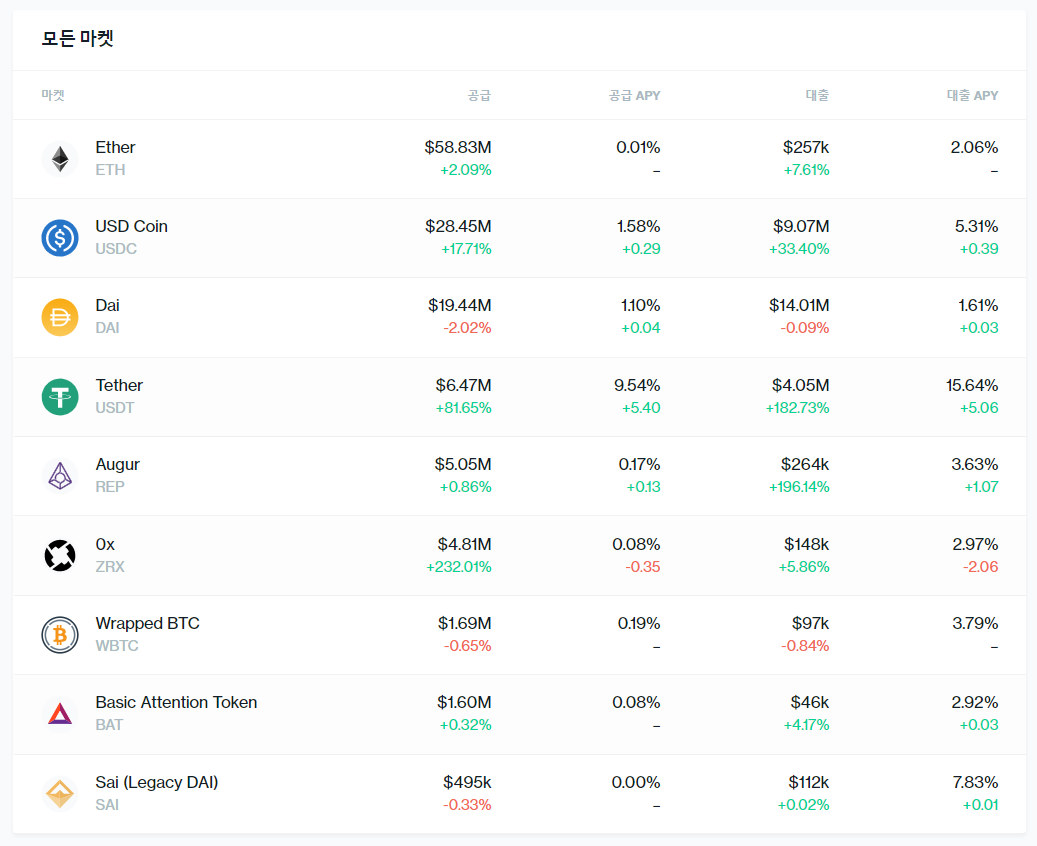Viewport: 1037px width, 846px height.
Task: Click the Ether ETH diamond icon
Action: [60, 159]
